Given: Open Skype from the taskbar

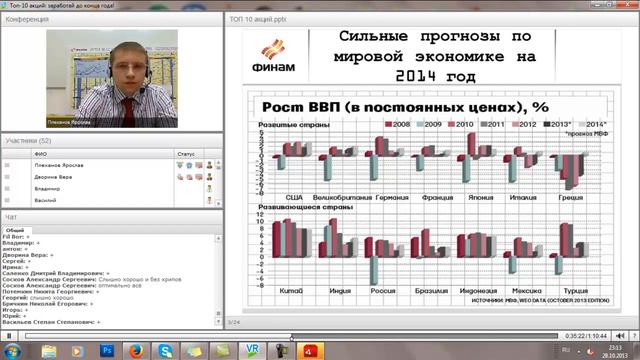Looking at the screenshot, I should coord(165,351).
